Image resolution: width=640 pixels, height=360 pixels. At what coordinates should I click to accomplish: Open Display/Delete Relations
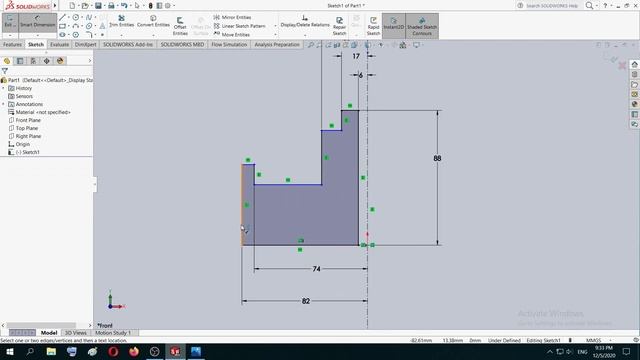pos(305,21)
